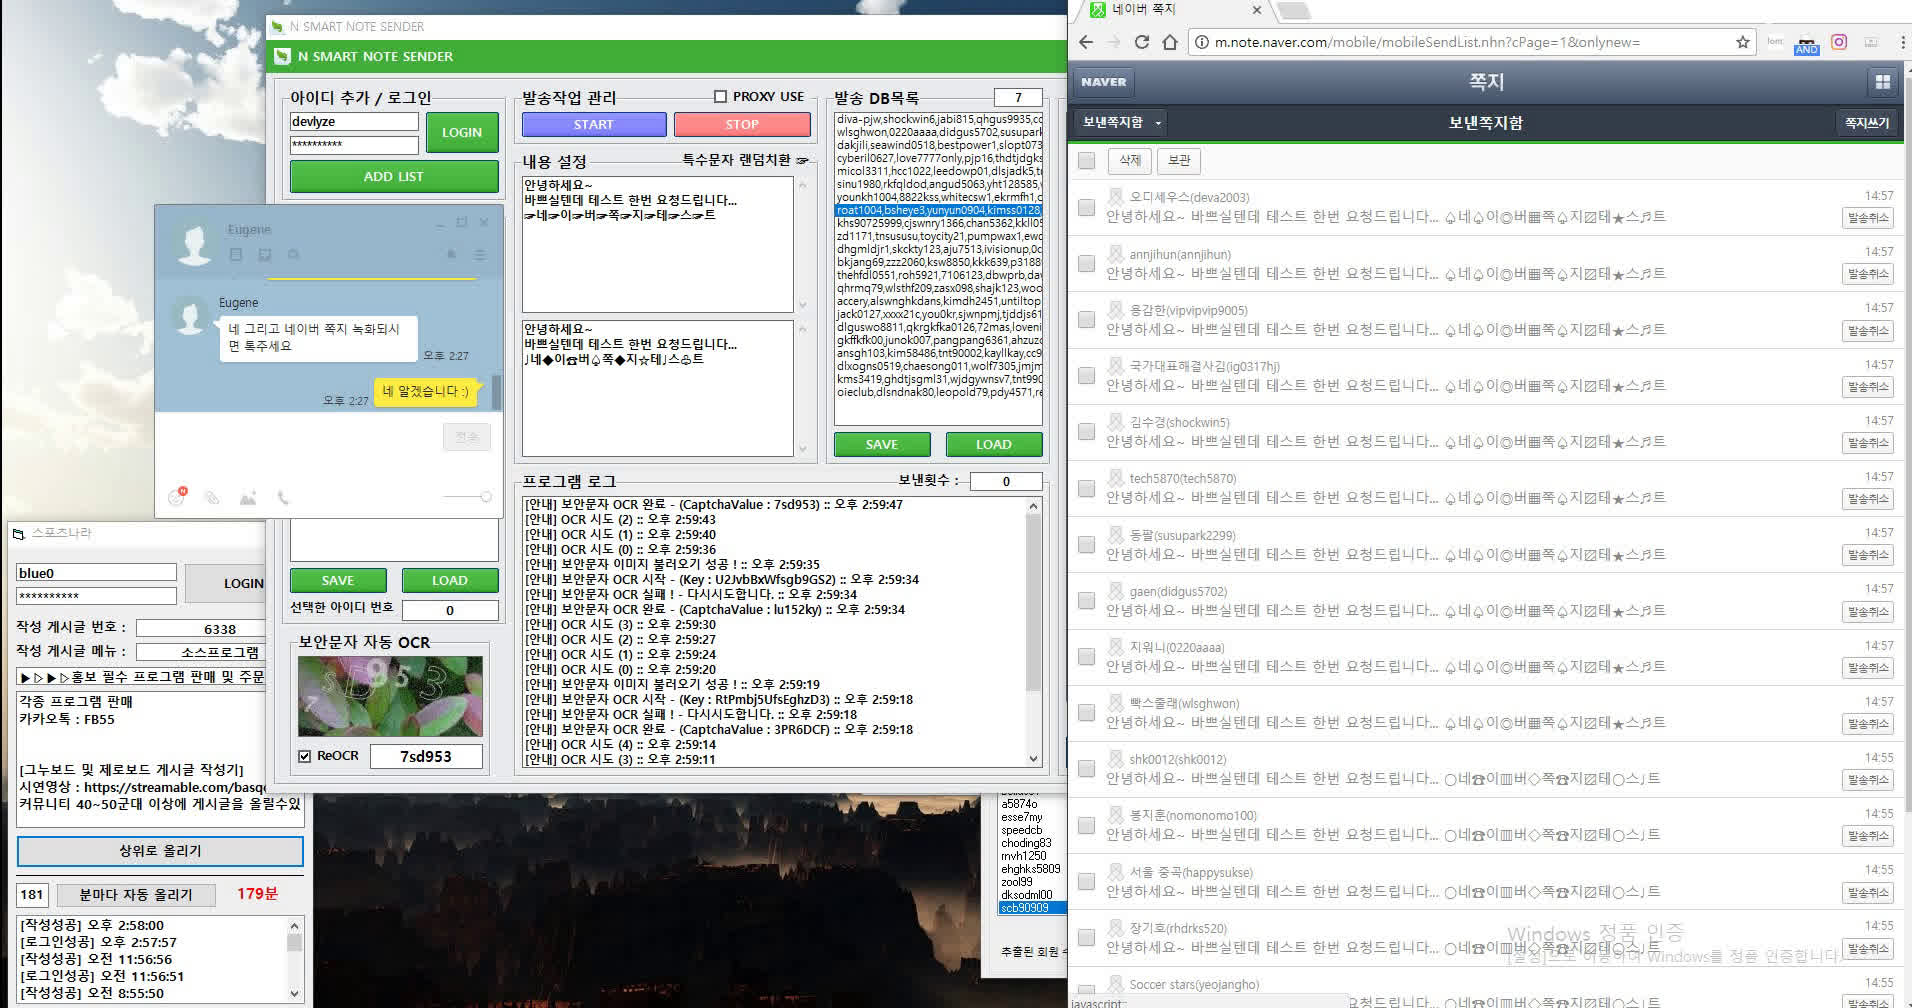Click the blue0 username field
The height and width of the screenshot is (1008, 1912).
click(96, 573)
